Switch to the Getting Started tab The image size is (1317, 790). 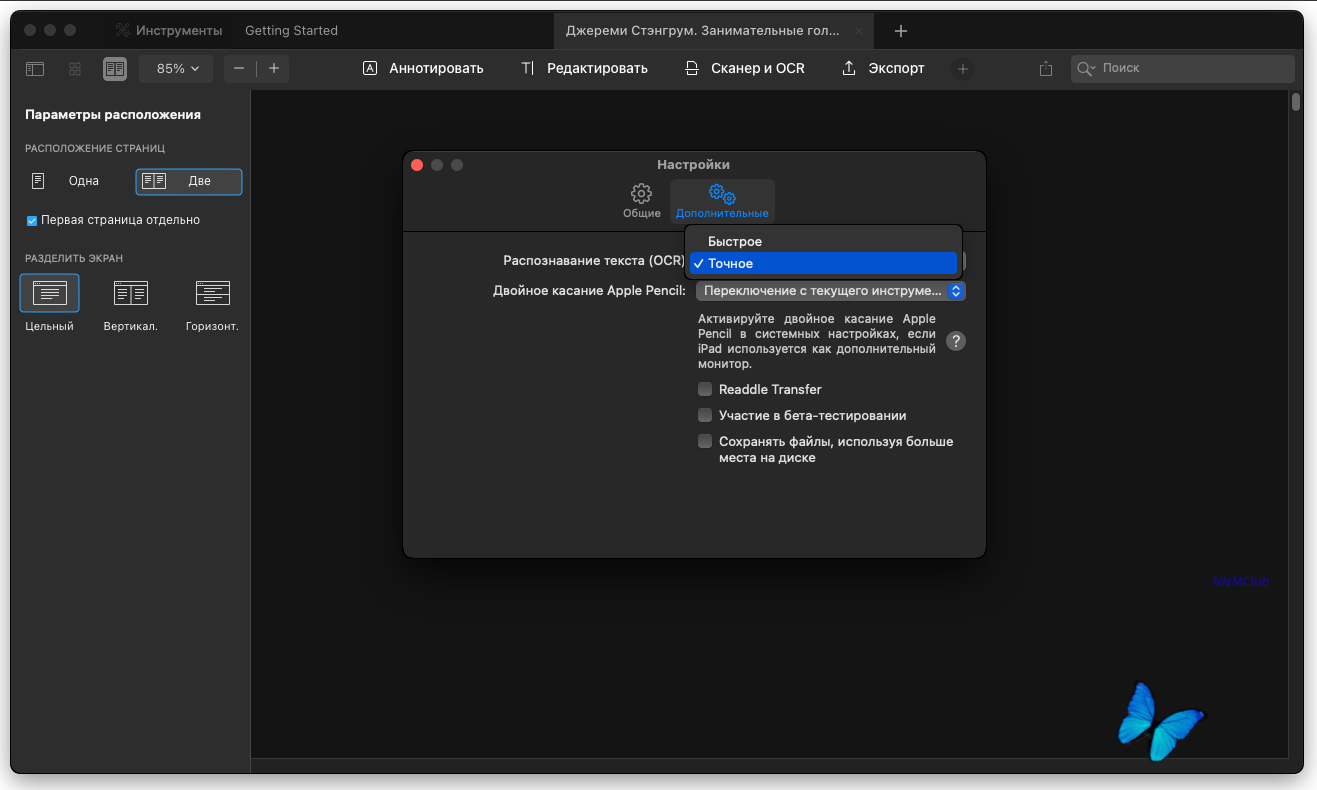pyautogui.click(x=291, y=31)
